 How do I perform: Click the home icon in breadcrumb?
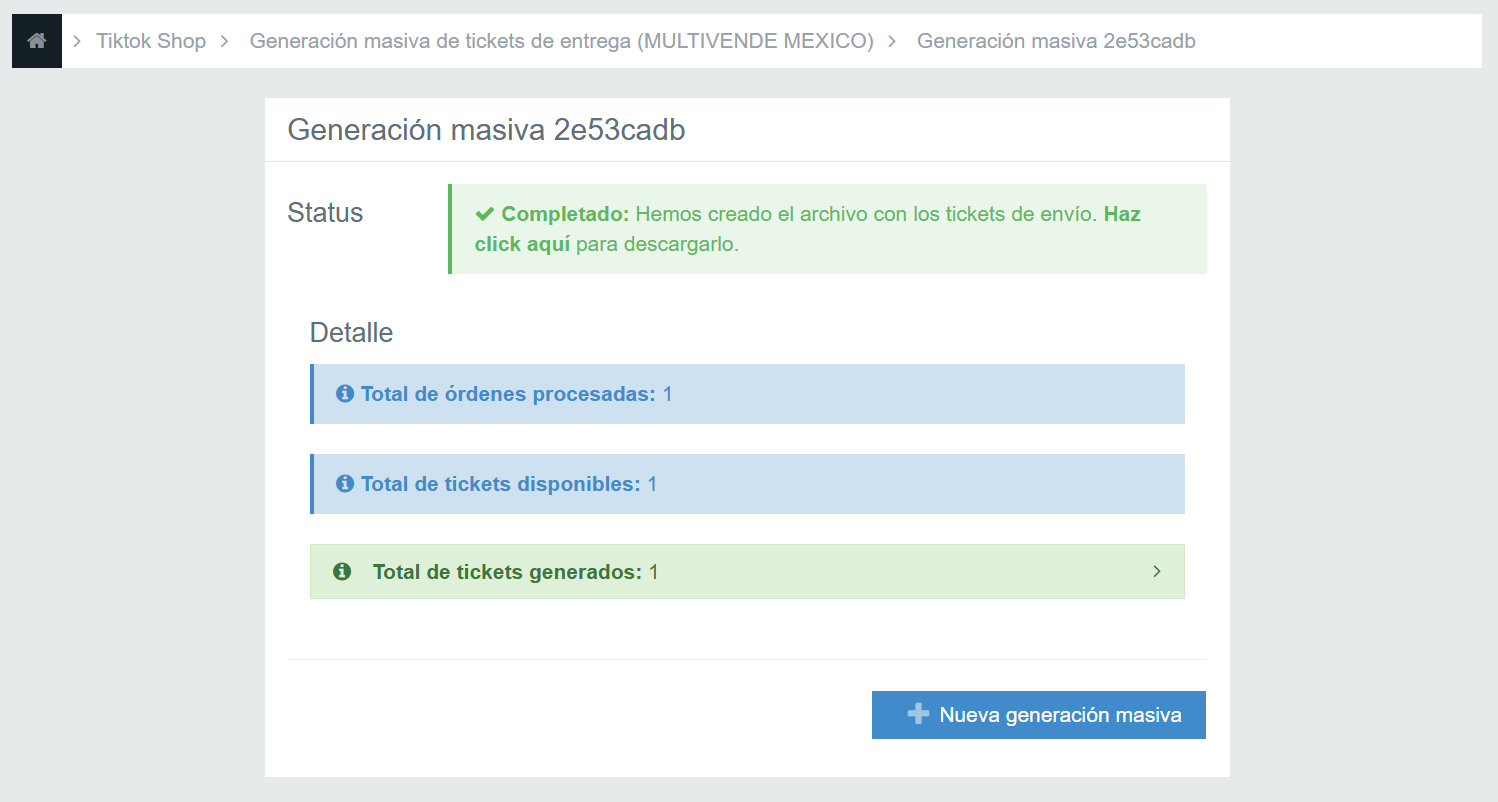37,41
